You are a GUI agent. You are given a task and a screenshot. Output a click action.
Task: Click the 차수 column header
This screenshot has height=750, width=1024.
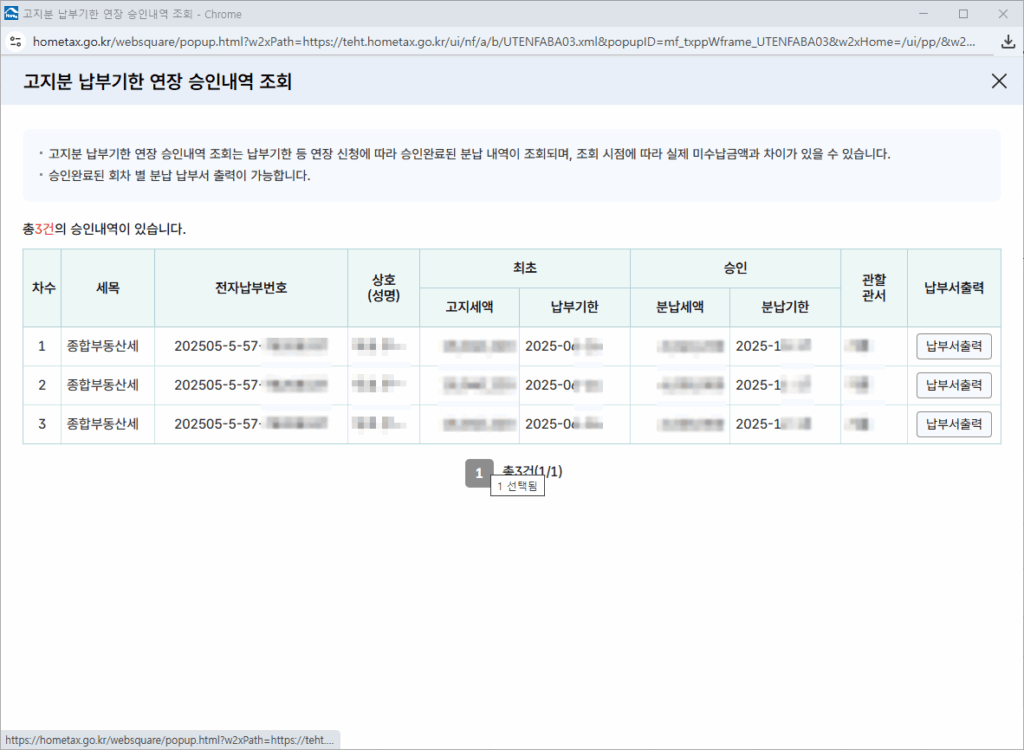click(42, 287)
